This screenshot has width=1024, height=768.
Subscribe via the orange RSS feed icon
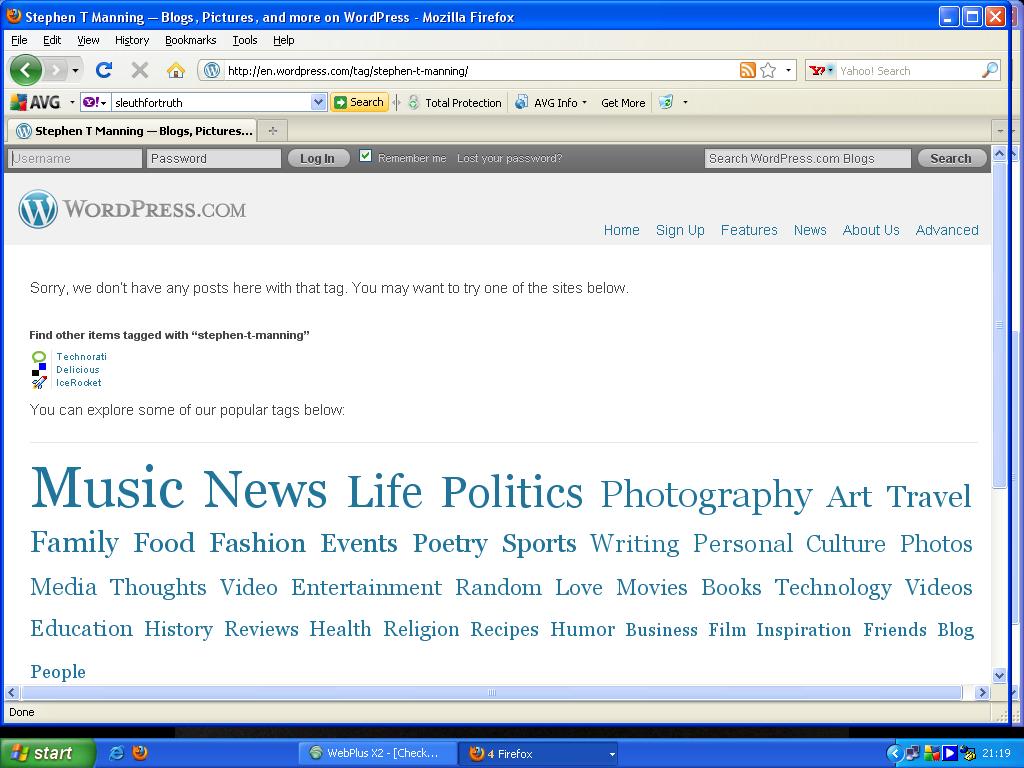coord(748,71)
